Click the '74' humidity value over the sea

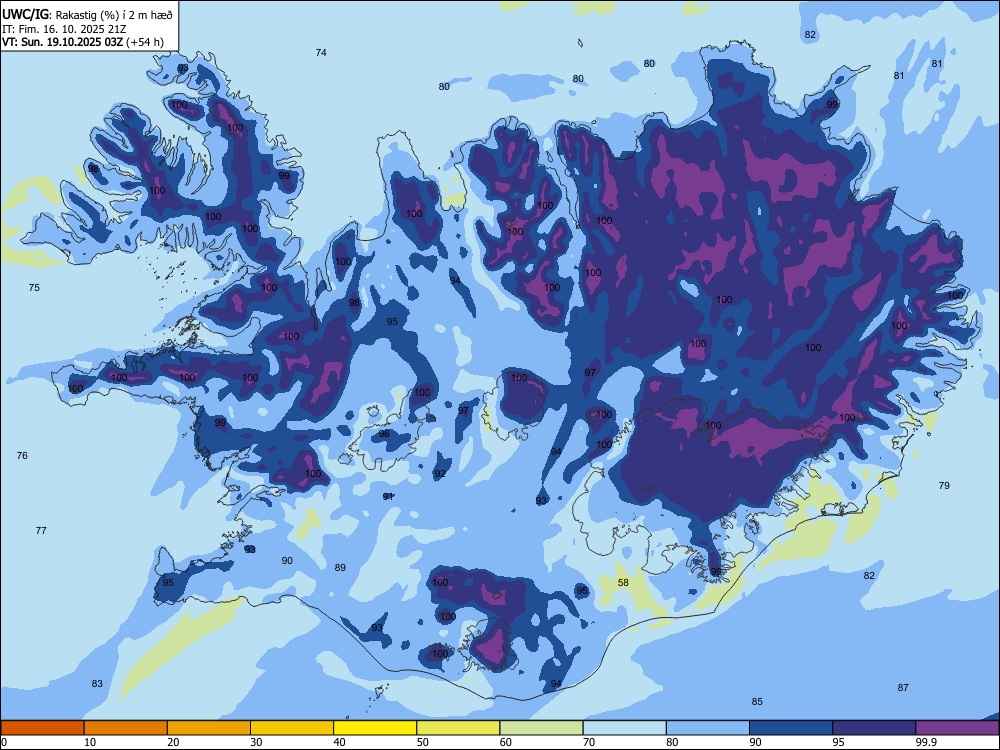[x=321, y=52]
